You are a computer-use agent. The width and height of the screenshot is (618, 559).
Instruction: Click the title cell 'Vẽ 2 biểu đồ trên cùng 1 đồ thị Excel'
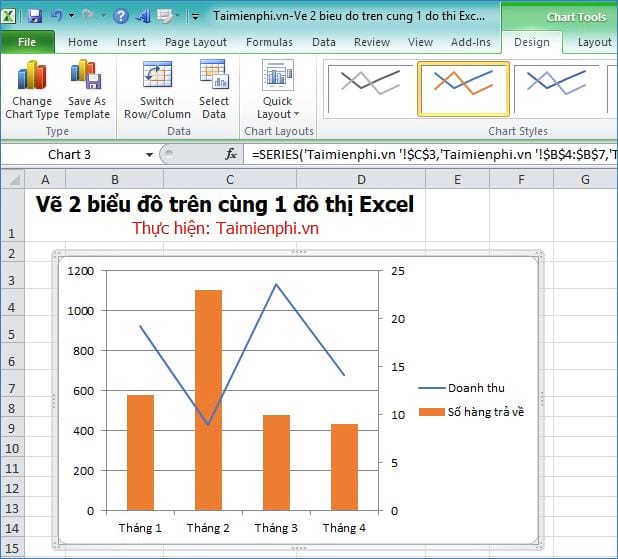(x=225, y=204)
